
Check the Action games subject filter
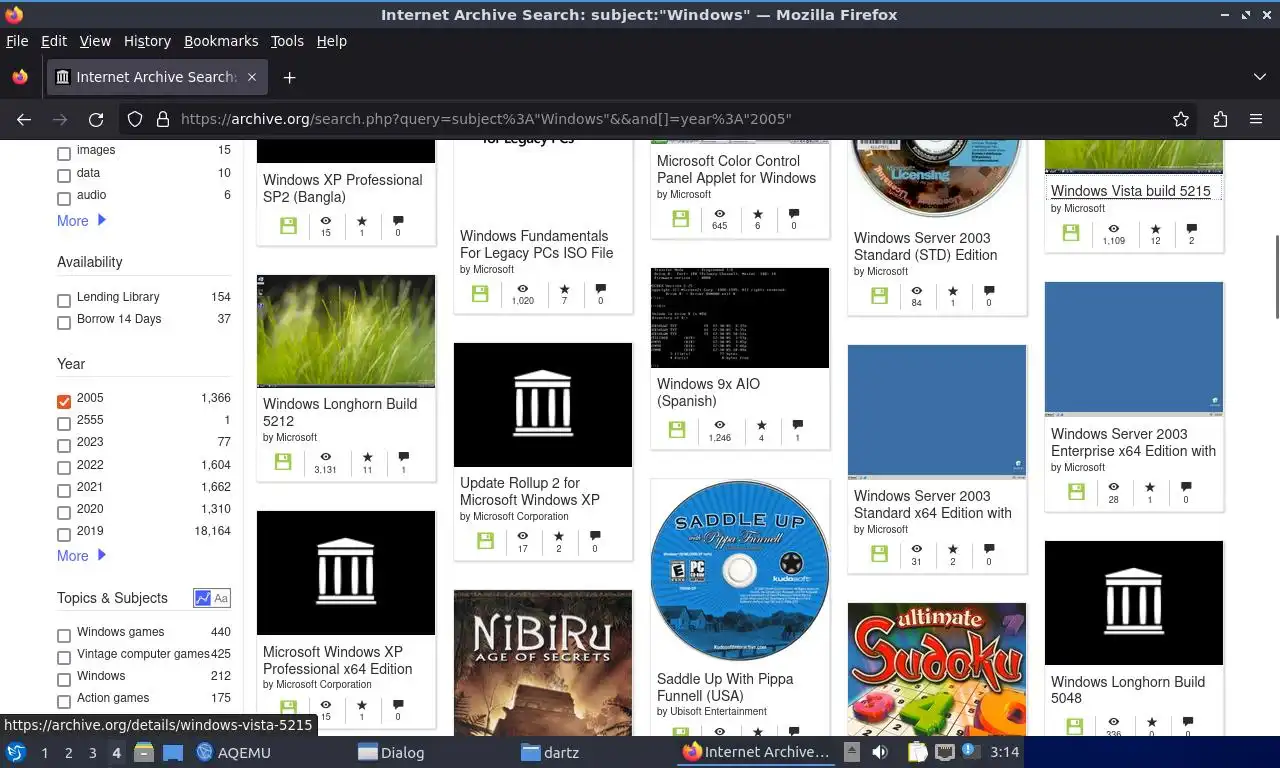point(64,701)
